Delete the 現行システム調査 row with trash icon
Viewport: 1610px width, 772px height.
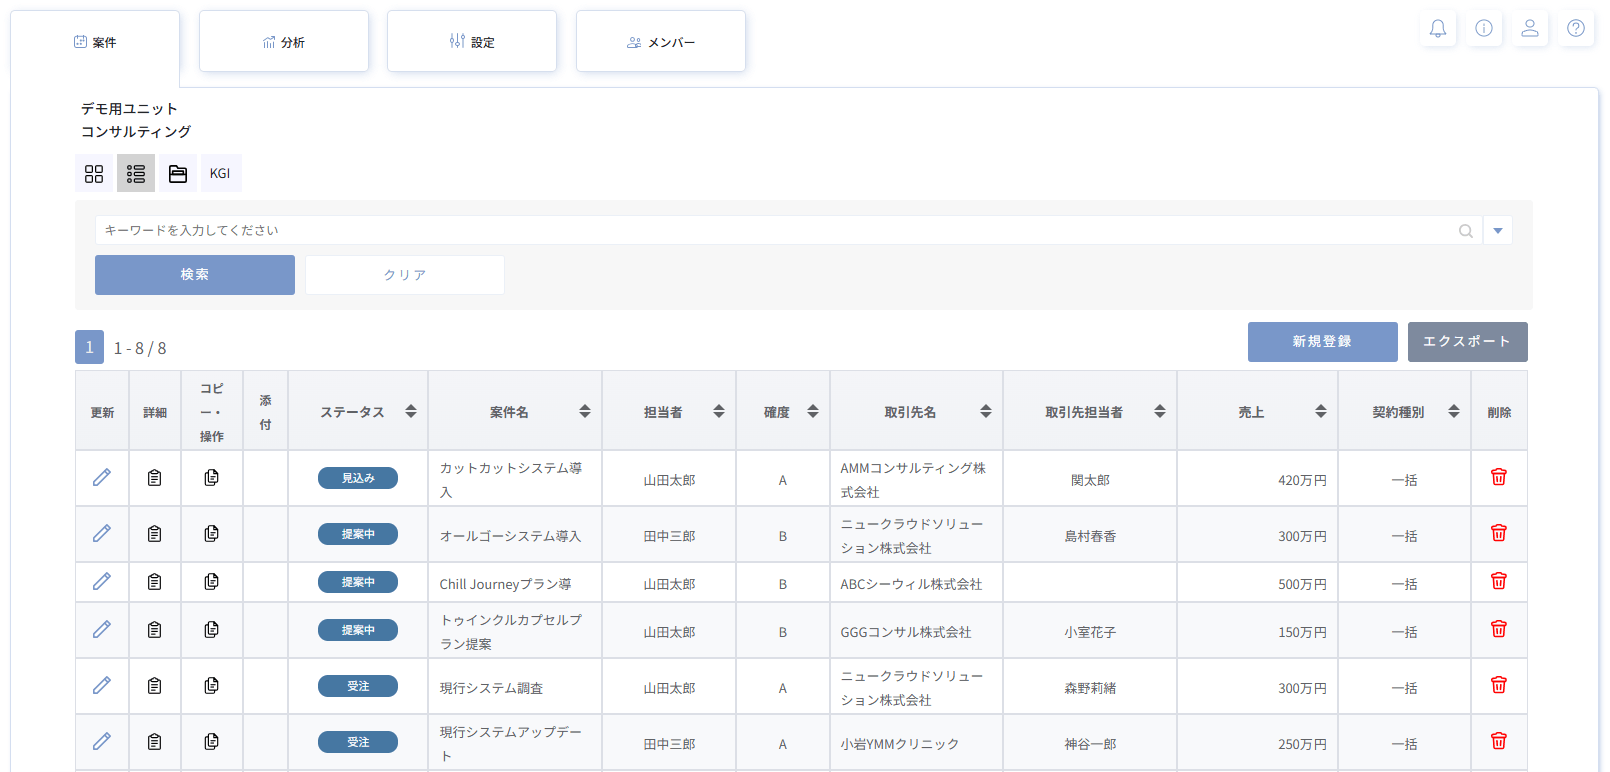coord(1498,686)
